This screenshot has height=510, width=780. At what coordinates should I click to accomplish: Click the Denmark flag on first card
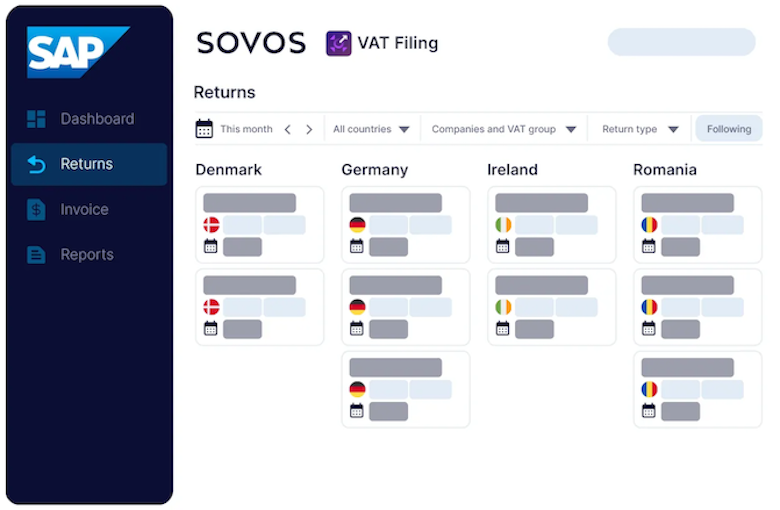(211, 225)
